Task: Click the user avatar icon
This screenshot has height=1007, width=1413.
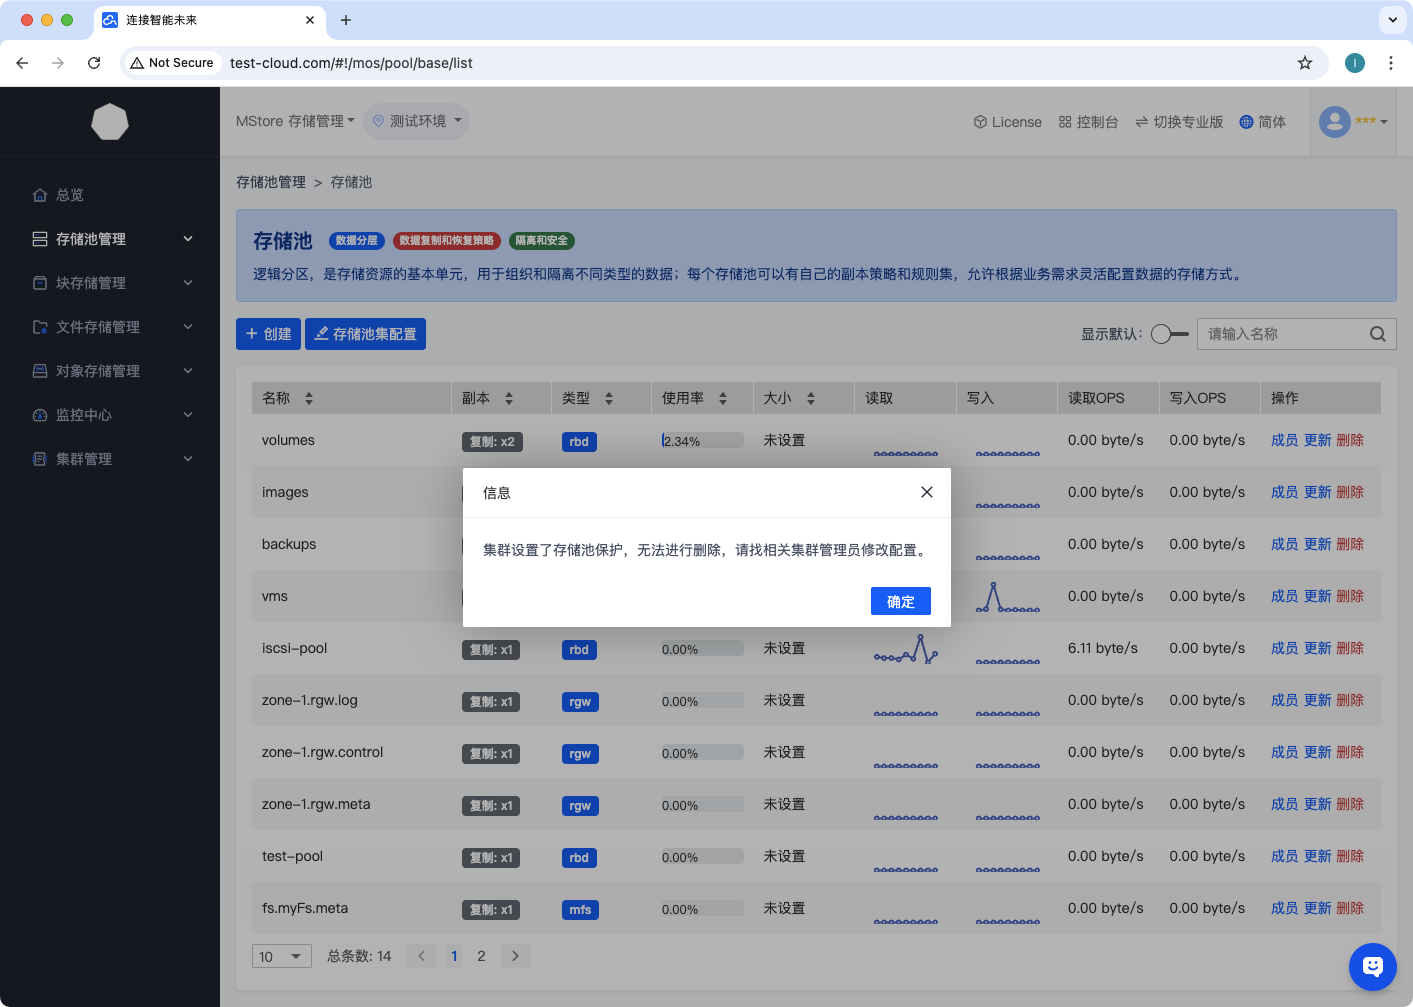Action: [1334, 122]
